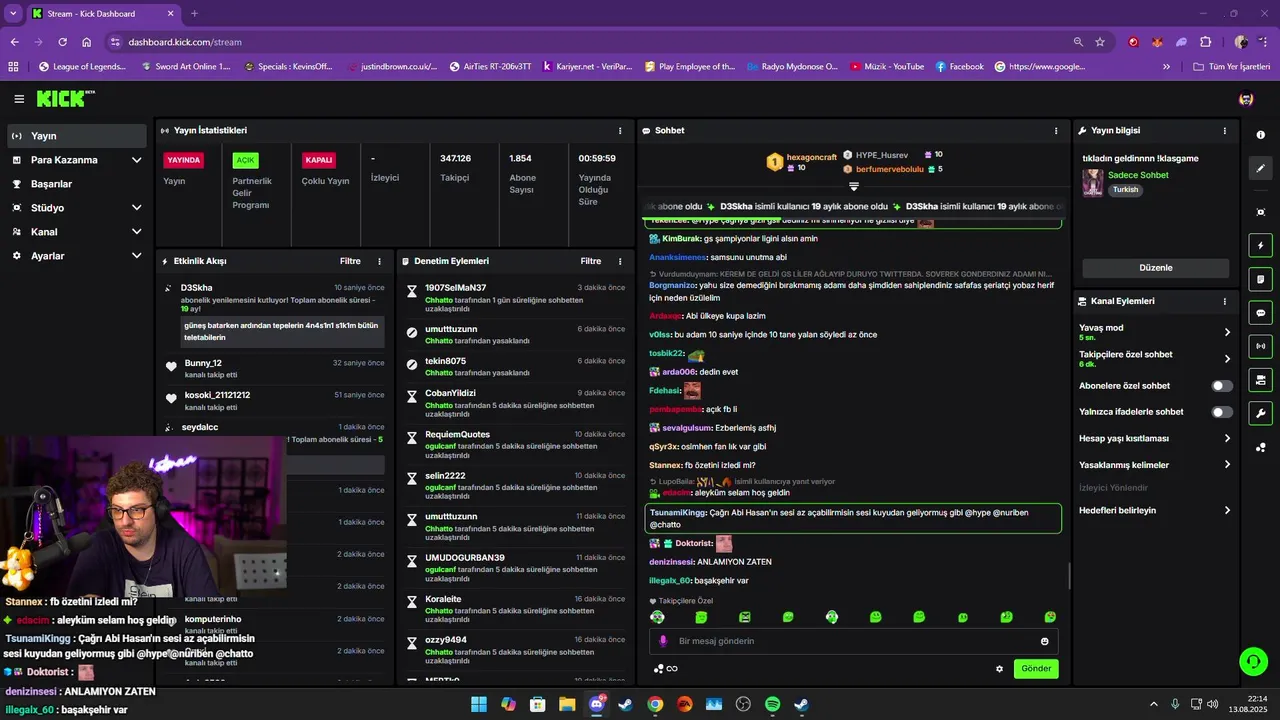Viewport: 1280px width, 720px height.
Task: Click the green support headset bubble
Action: tap(1252, 661)
